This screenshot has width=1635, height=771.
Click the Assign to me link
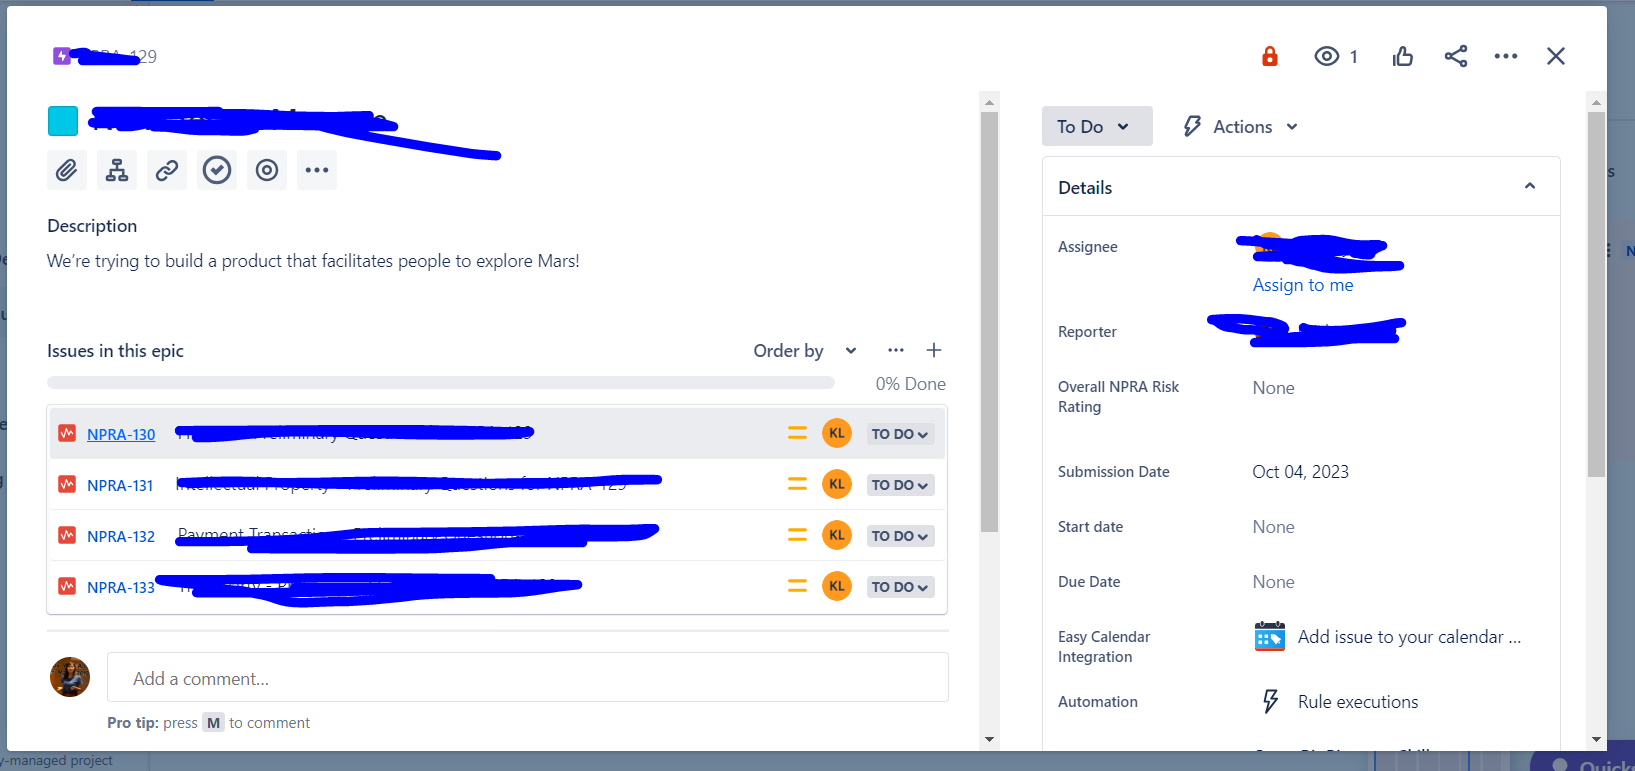pyautogui.click(x=1303, y=285)
